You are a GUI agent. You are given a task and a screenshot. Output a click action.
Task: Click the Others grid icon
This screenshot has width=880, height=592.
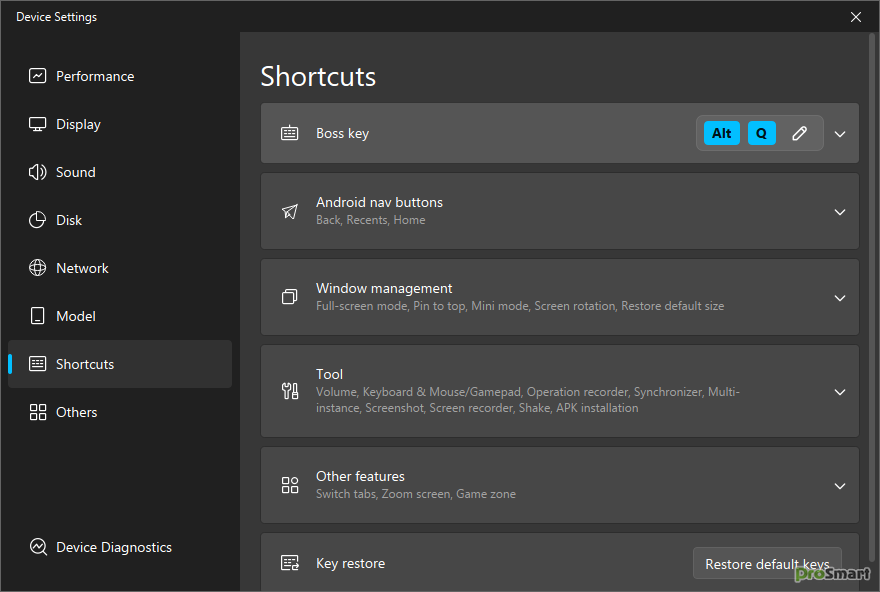[38, 412]
